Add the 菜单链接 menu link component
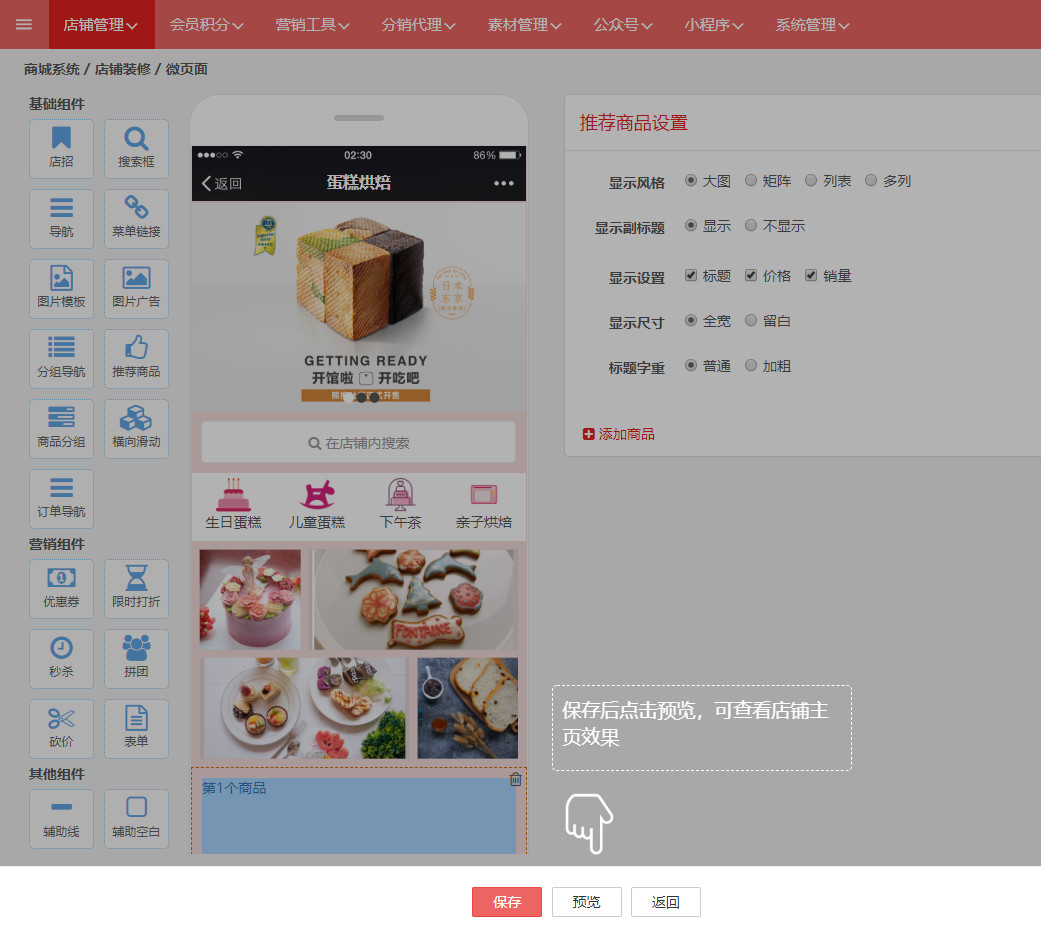Viewport: 1041px width, 929px height. [x=136, y=219]
